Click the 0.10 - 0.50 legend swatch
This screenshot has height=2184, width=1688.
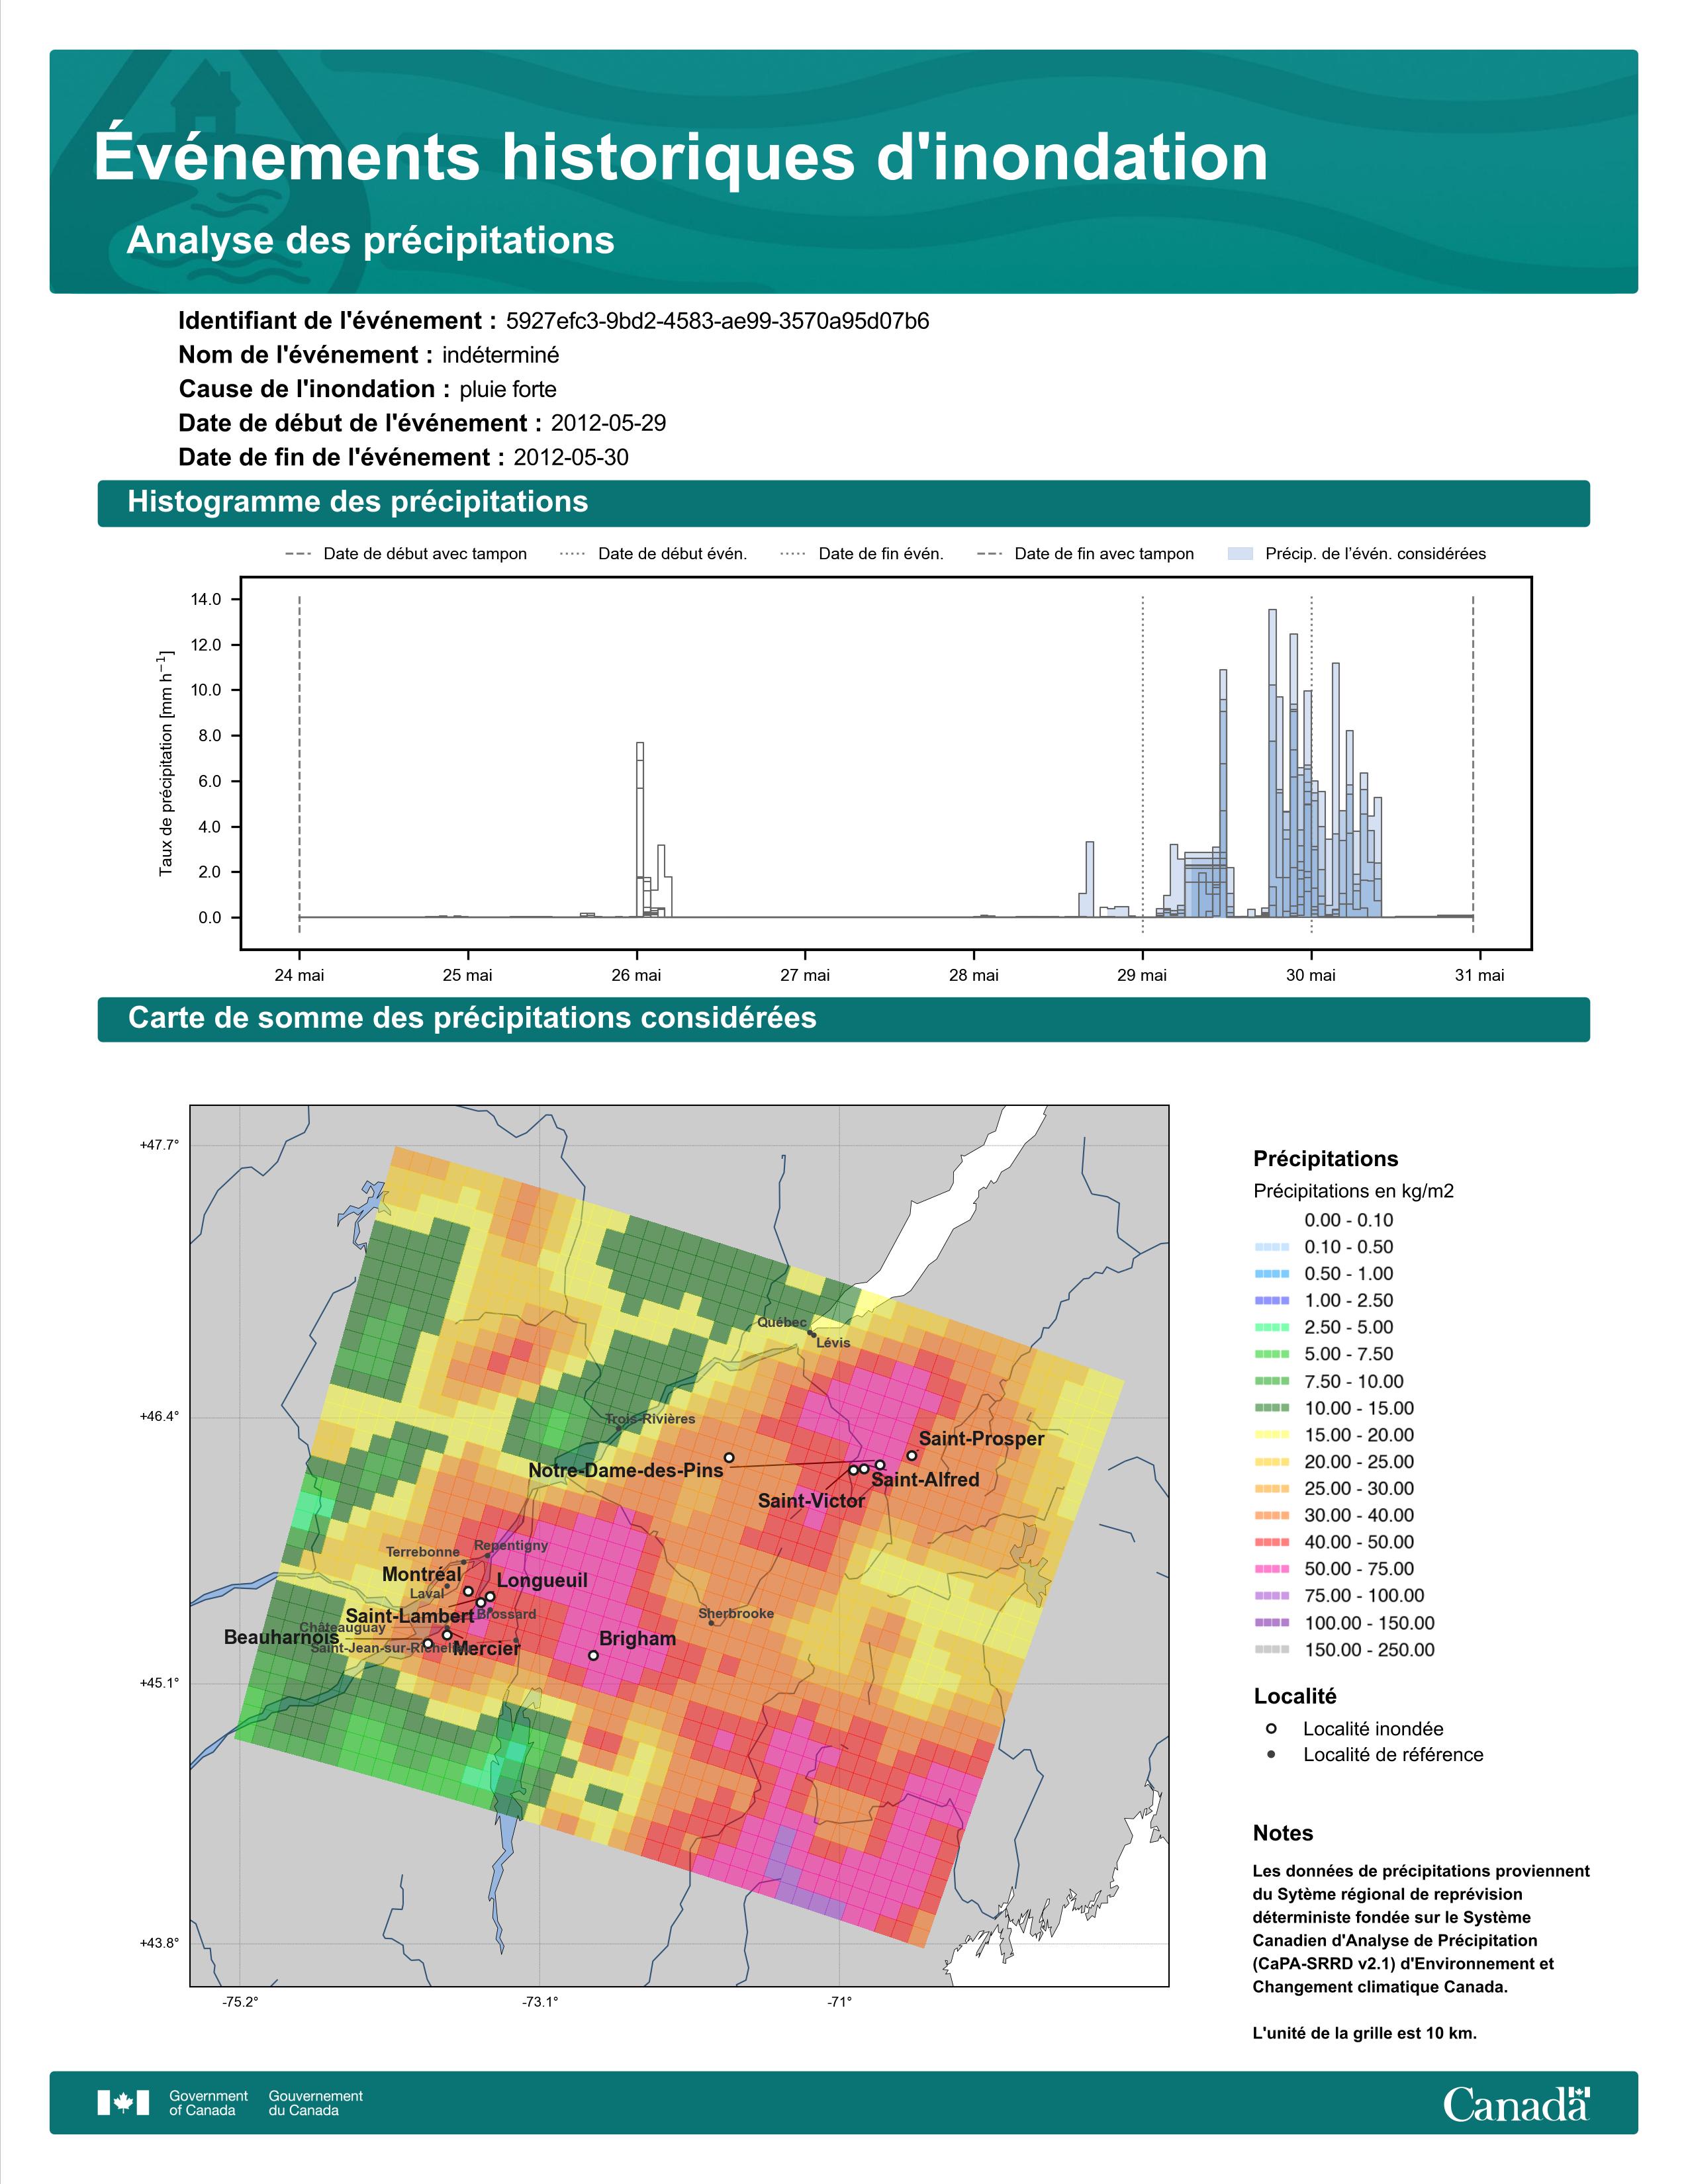pyautogui.click(x=1271, y=1247)
